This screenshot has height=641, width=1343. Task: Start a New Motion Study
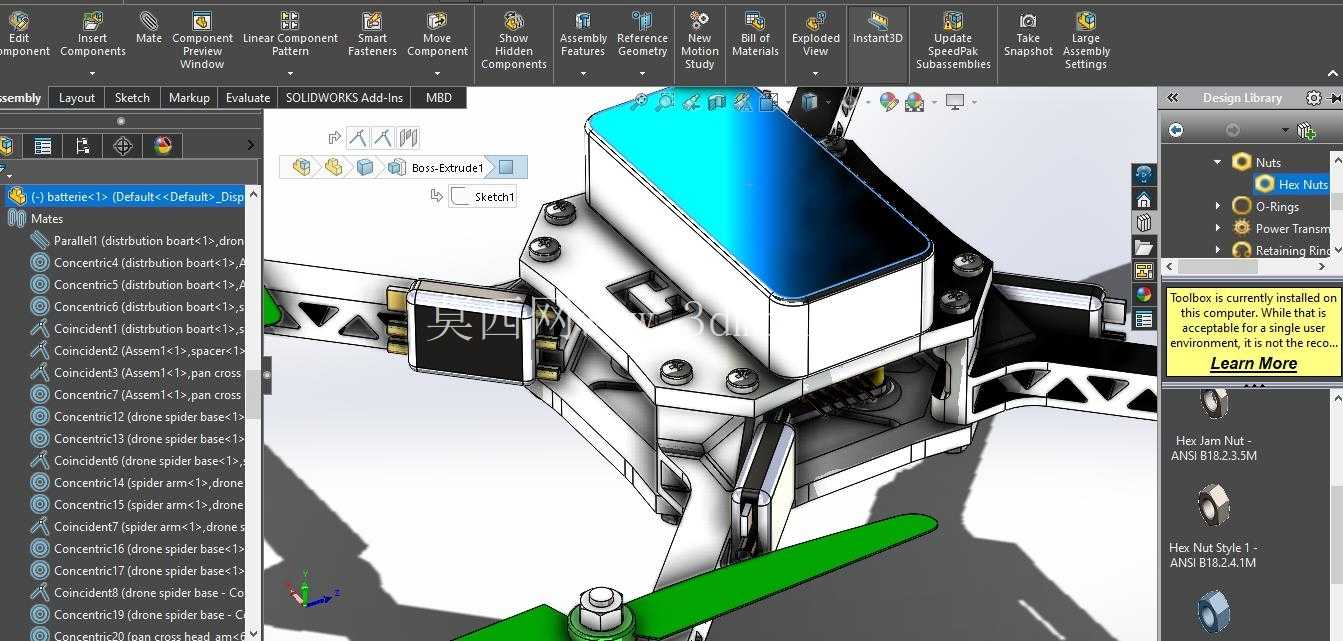click(x=700, y=41)
